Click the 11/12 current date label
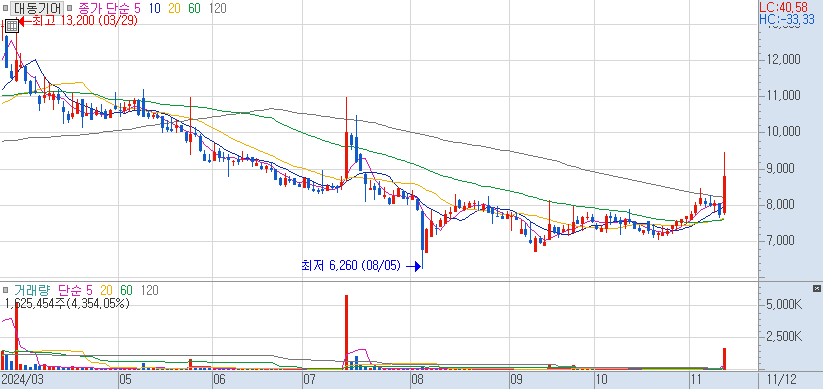The height and width of the screenshot is (389, 823). tap(782, 380)
